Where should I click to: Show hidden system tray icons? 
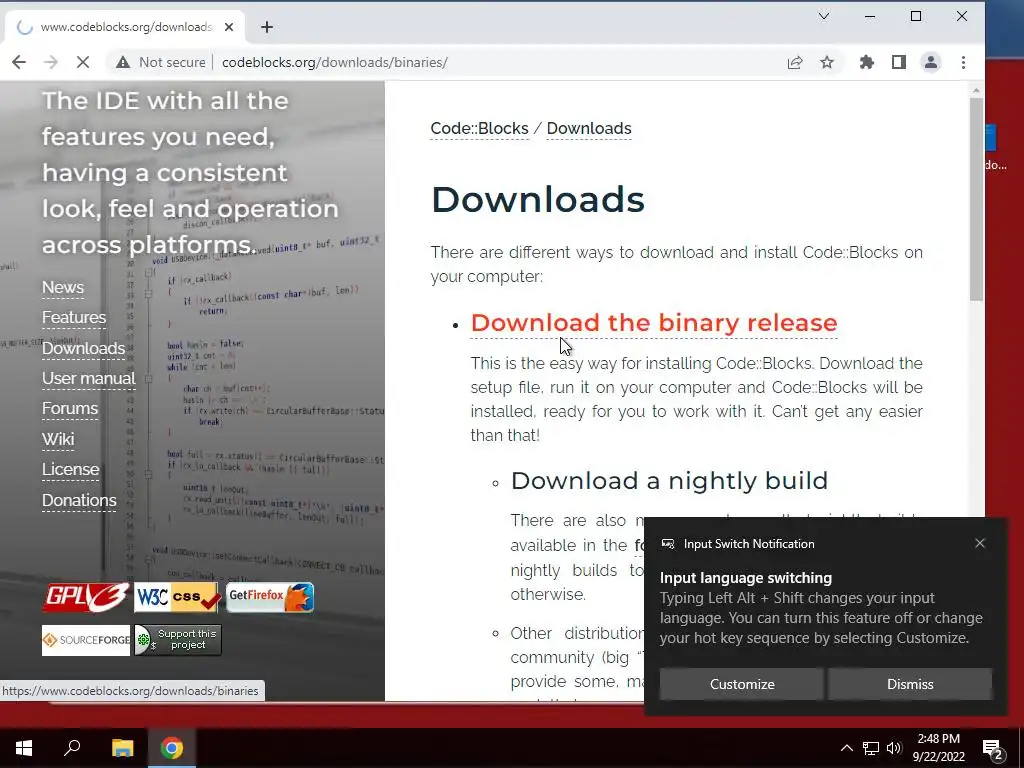click(846, 748)
